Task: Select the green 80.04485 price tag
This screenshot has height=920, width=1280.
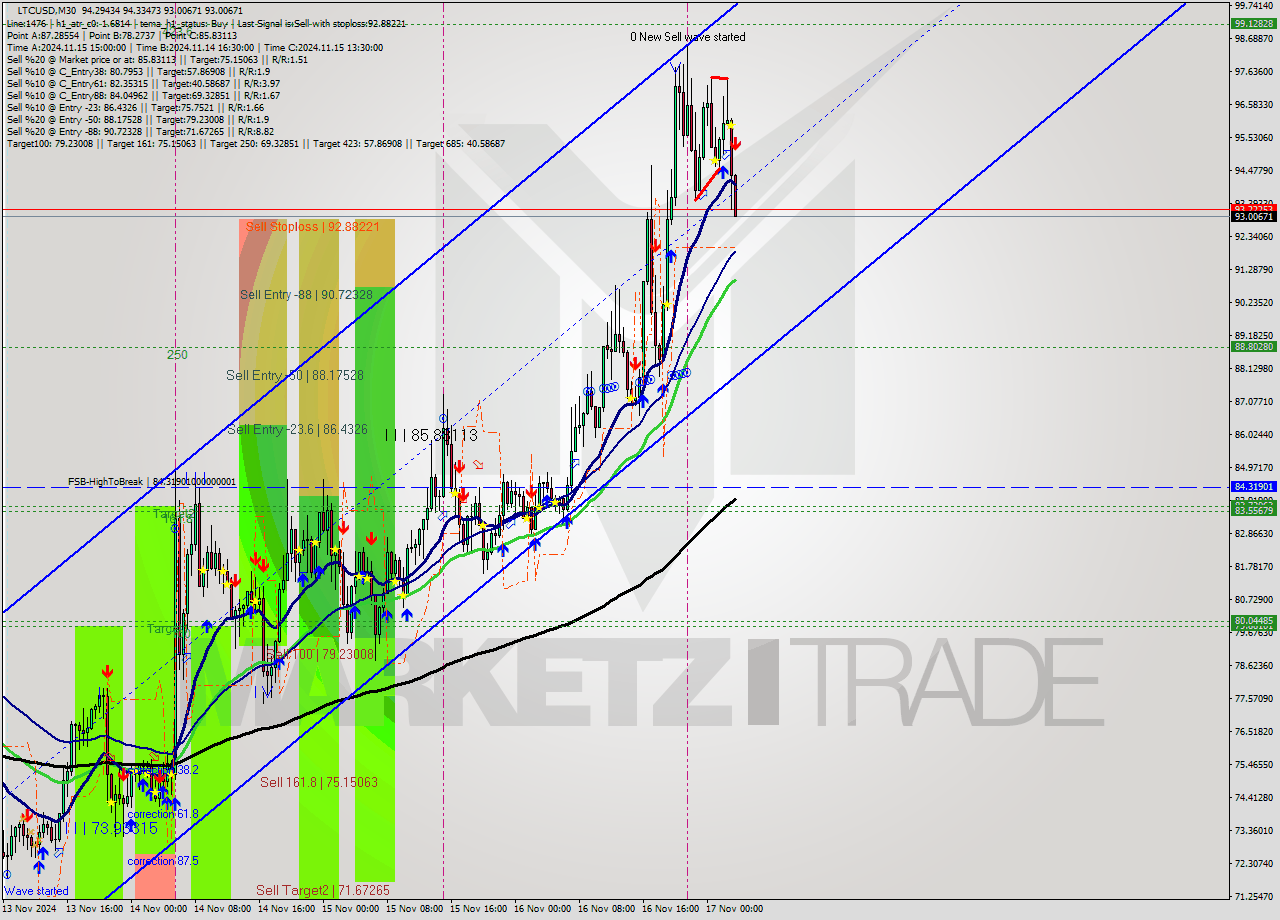Action: [1253, 621]
